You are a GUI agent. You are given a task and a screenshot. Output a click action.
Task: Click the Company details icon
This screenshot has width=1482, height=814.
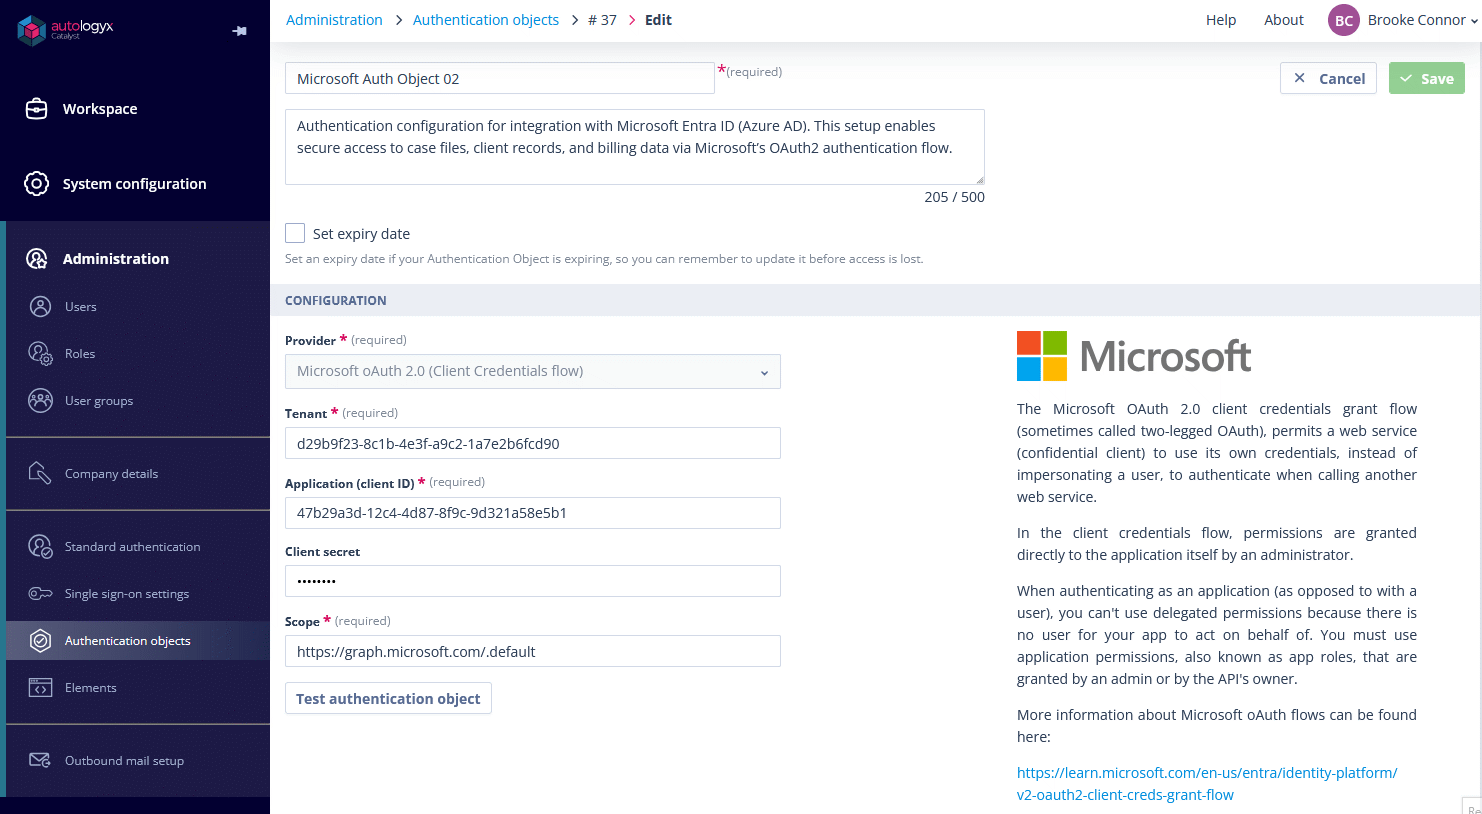coord(40,474)
